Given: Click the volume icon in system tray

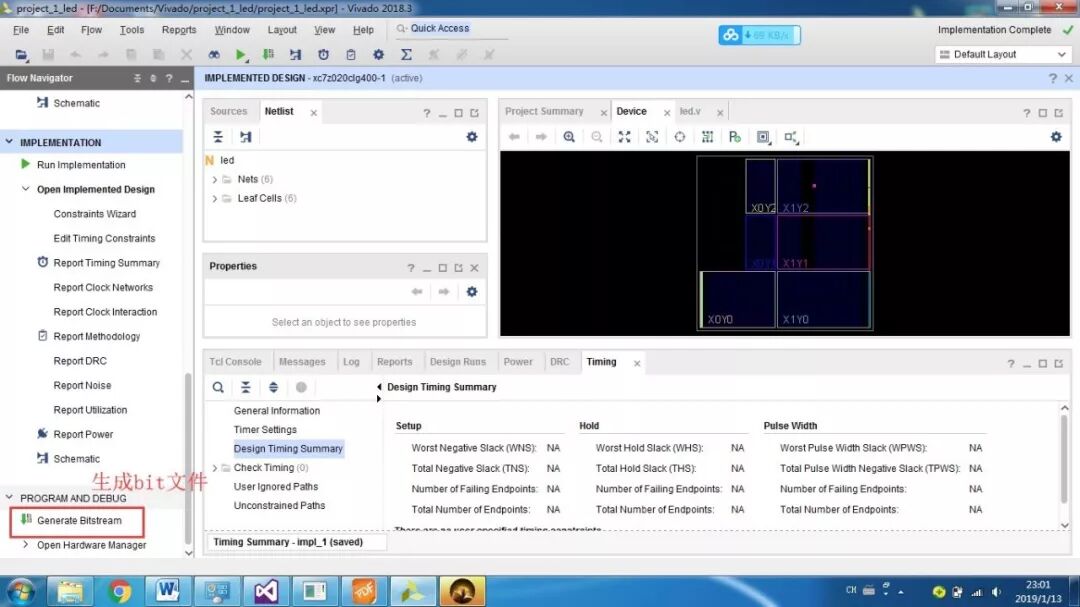Looking at the screenshot, I should [x=996, y=591].
